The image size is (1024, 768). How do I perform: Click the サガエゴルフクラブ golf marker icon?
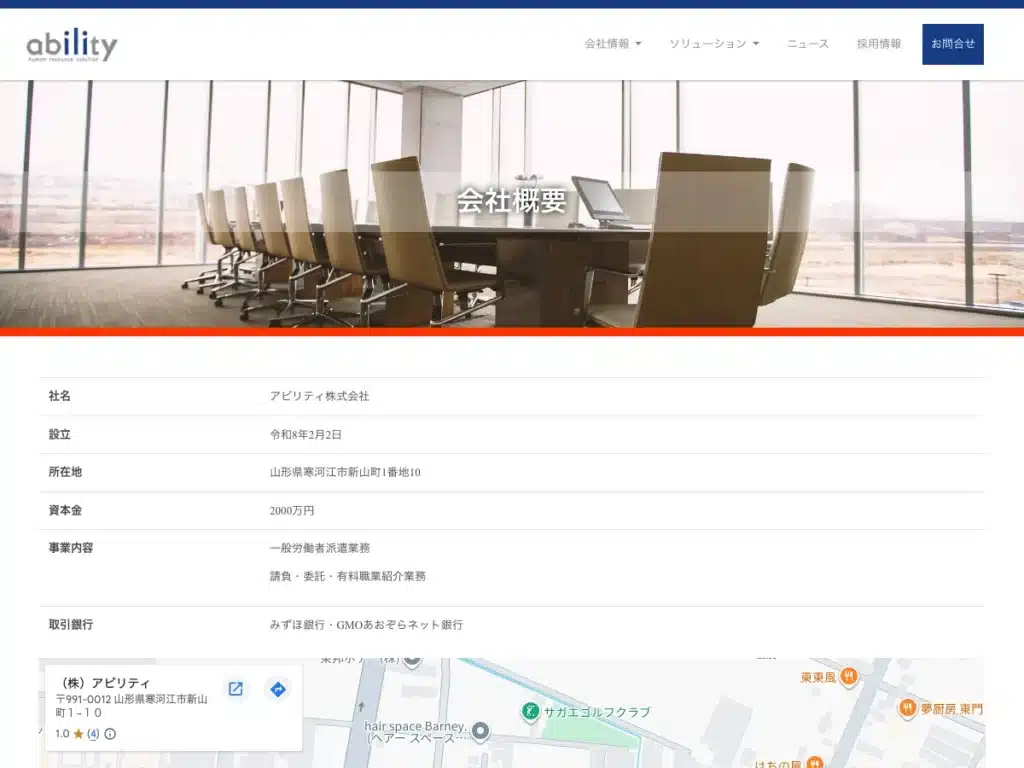pos(530,711)
